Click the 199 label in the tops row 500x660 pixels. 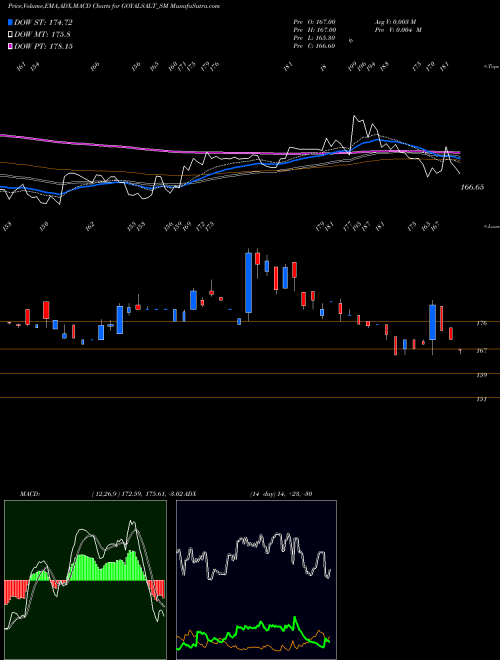(352, 67)
